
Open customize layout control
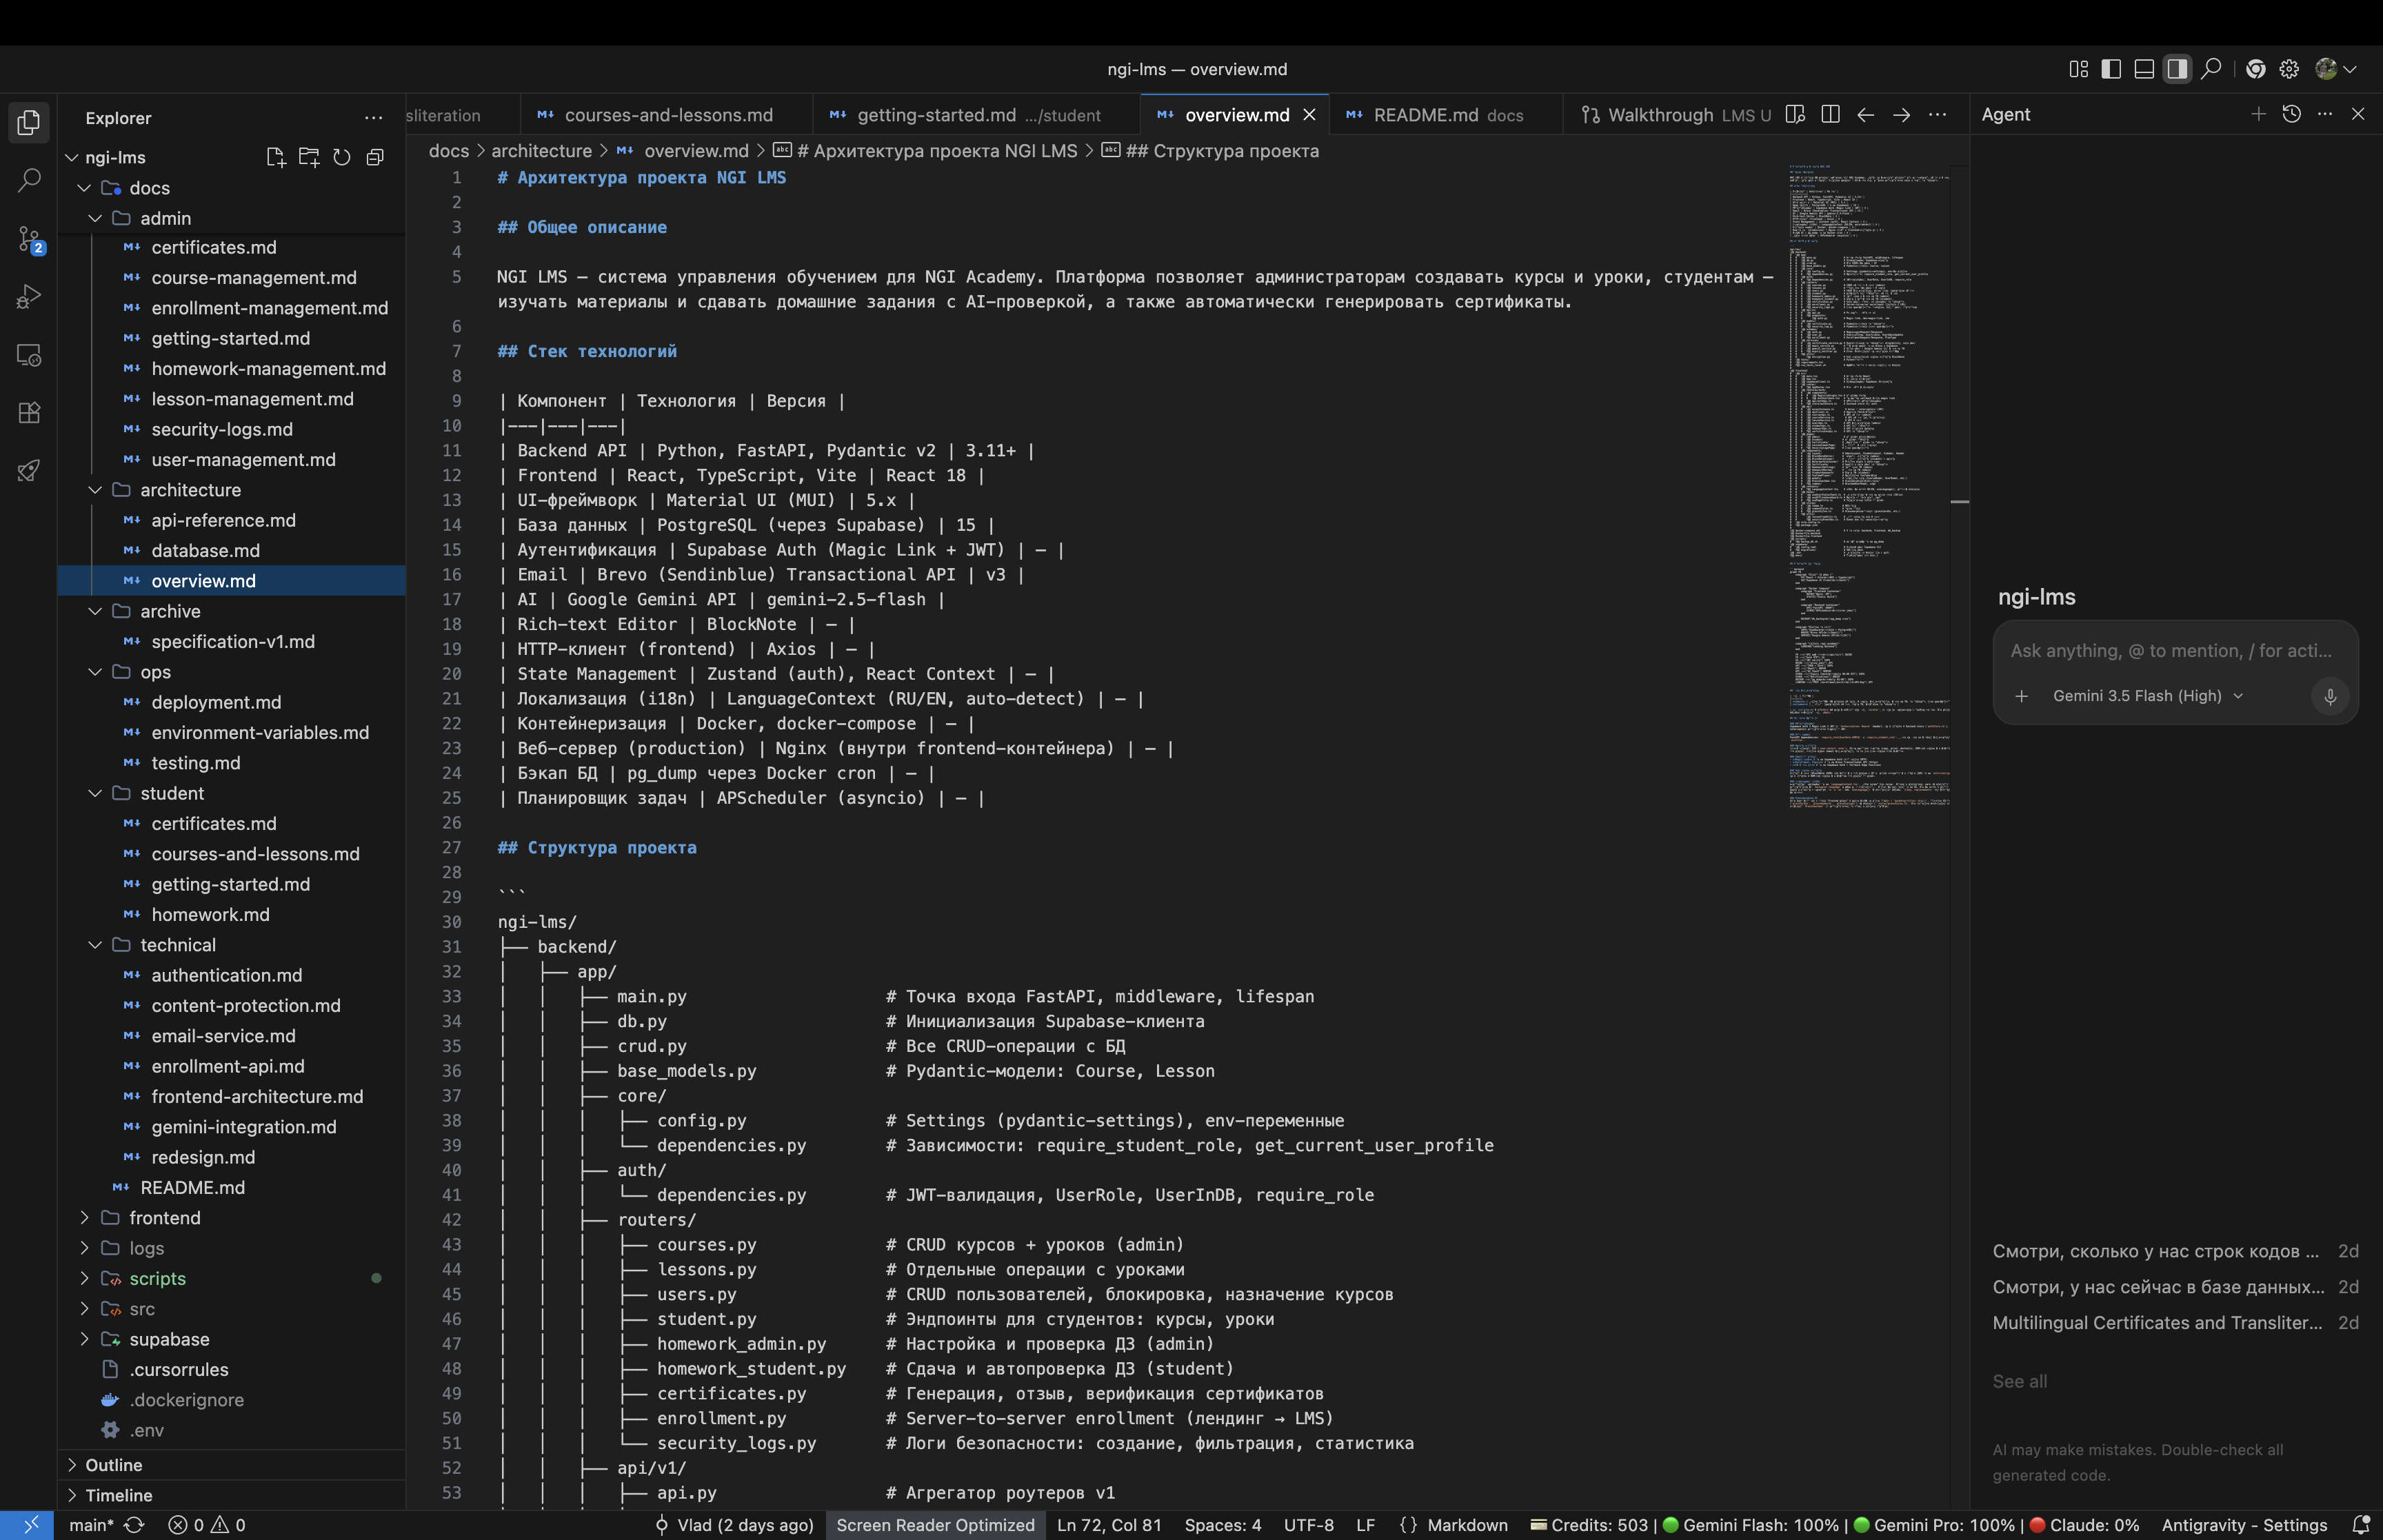pyautogui.click(x=2078, y=69)
